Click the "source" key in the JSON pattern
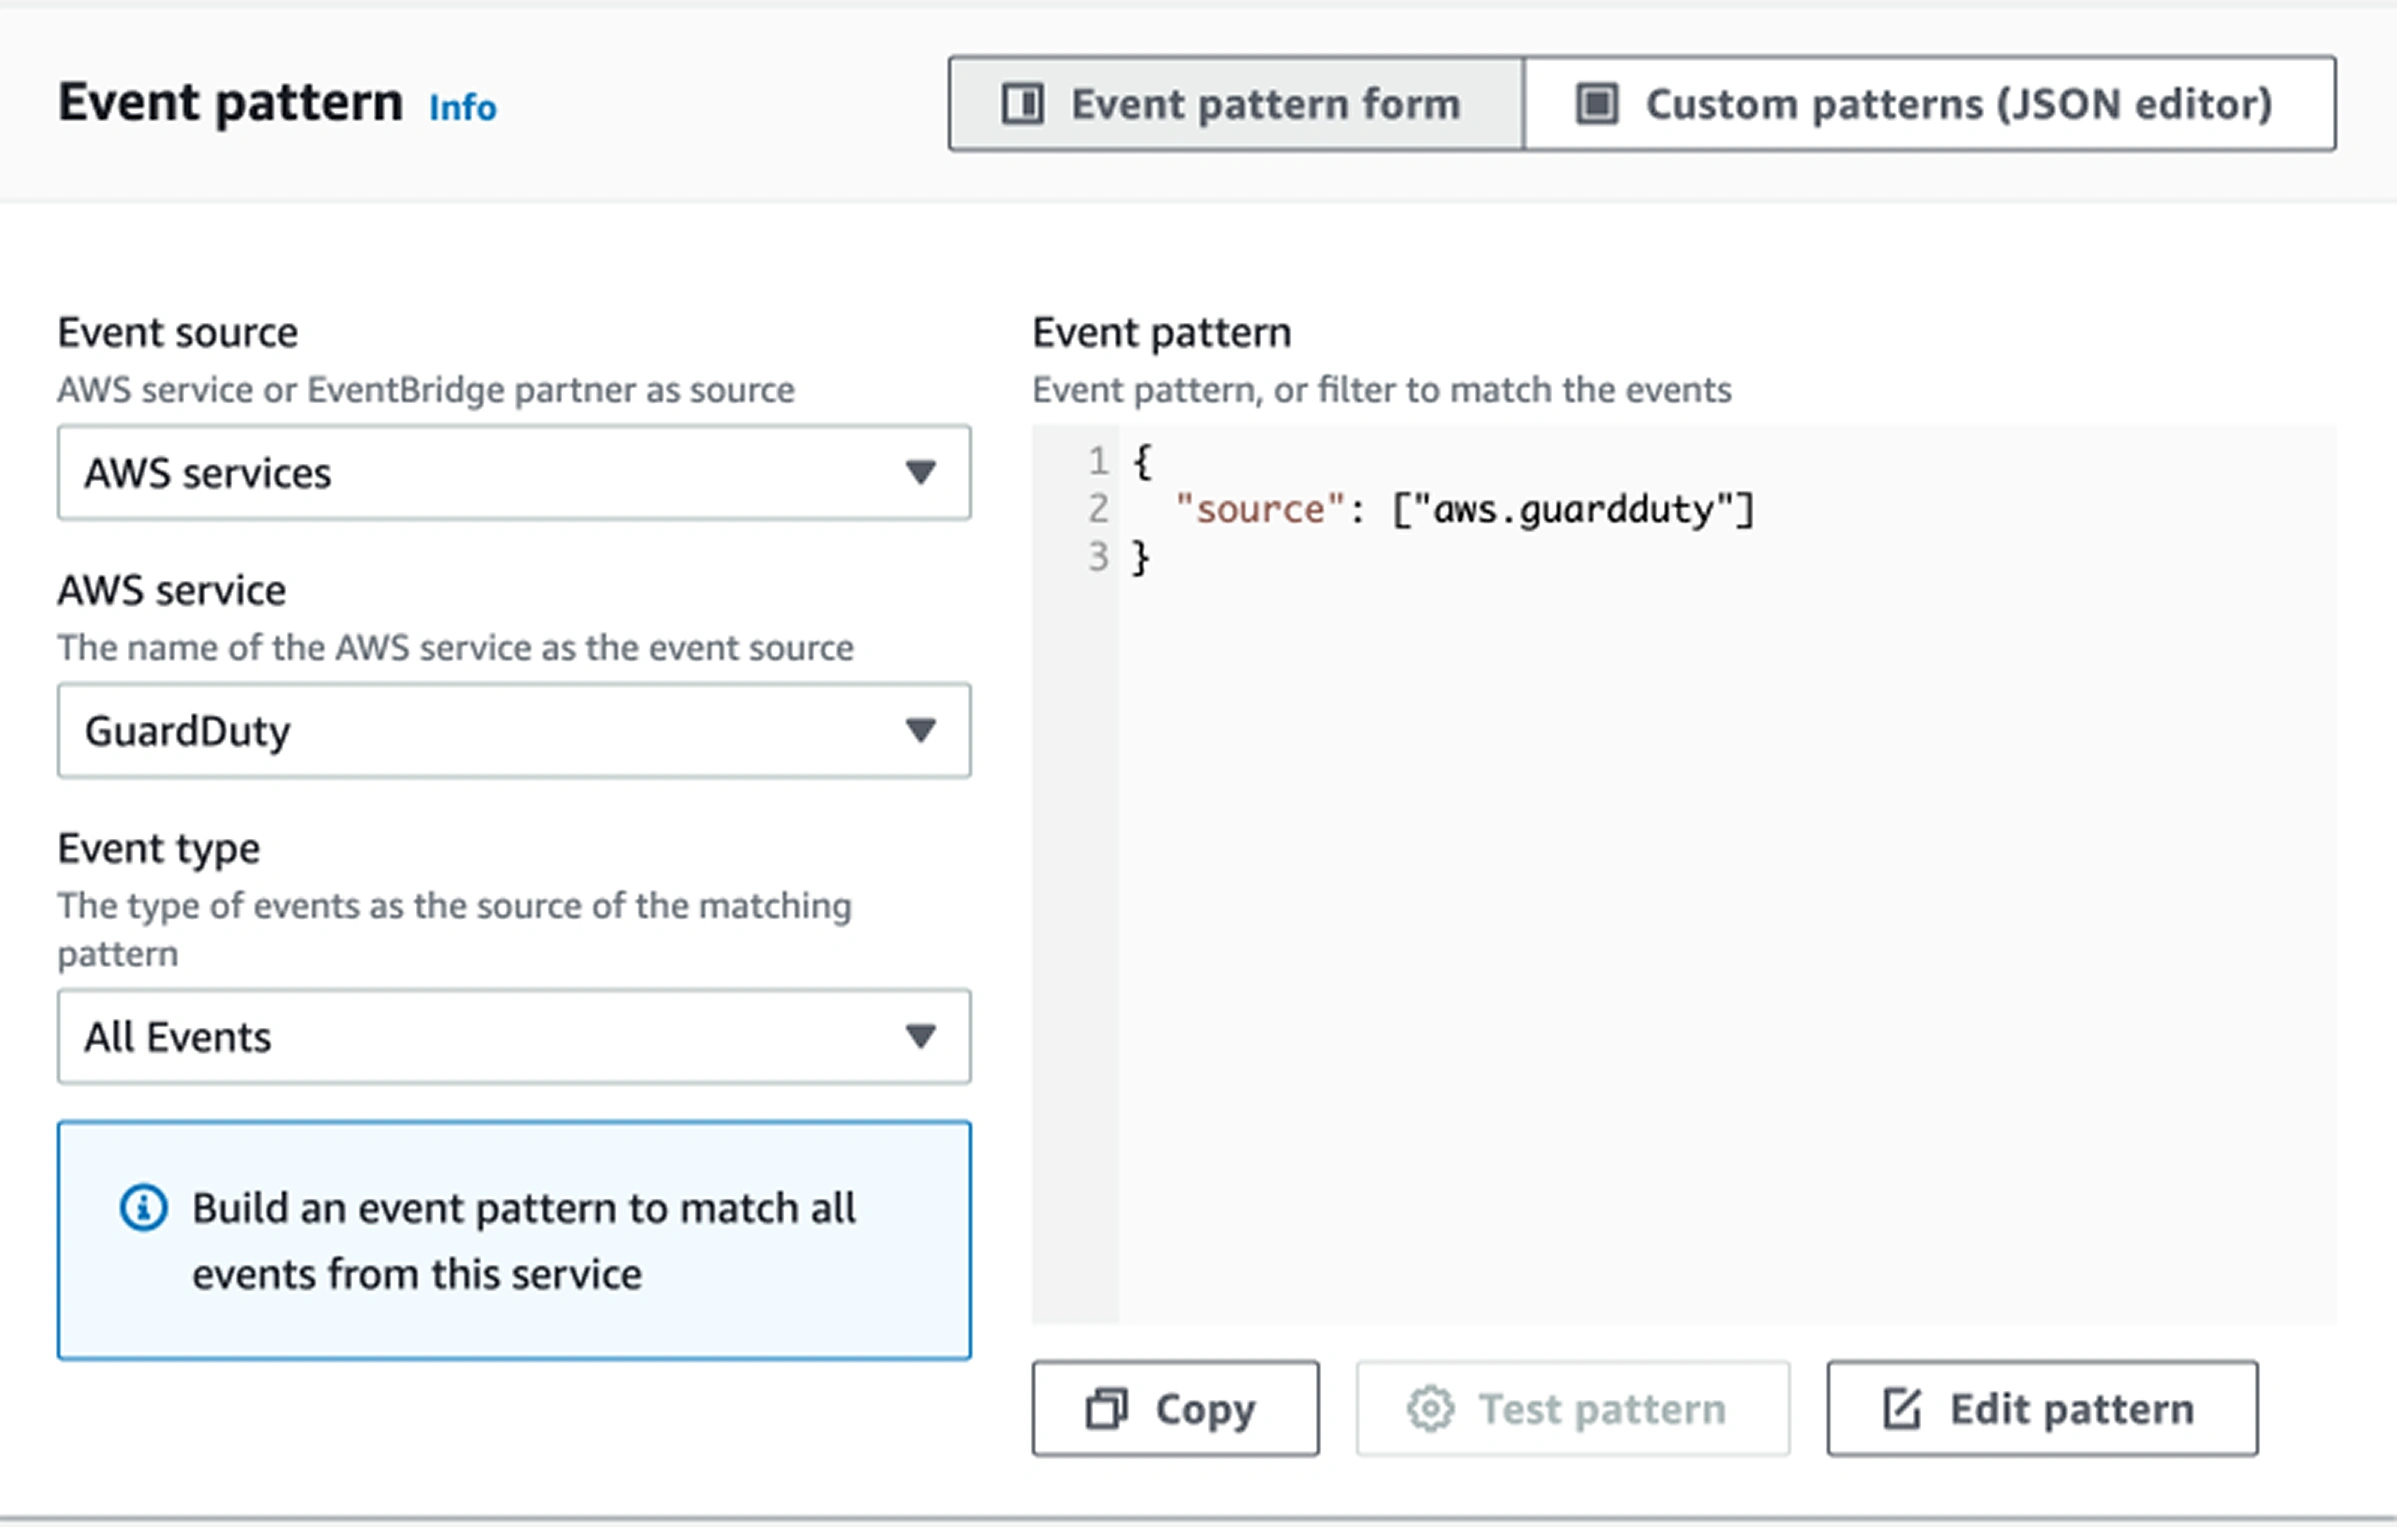 click(x=1259, y=510)
